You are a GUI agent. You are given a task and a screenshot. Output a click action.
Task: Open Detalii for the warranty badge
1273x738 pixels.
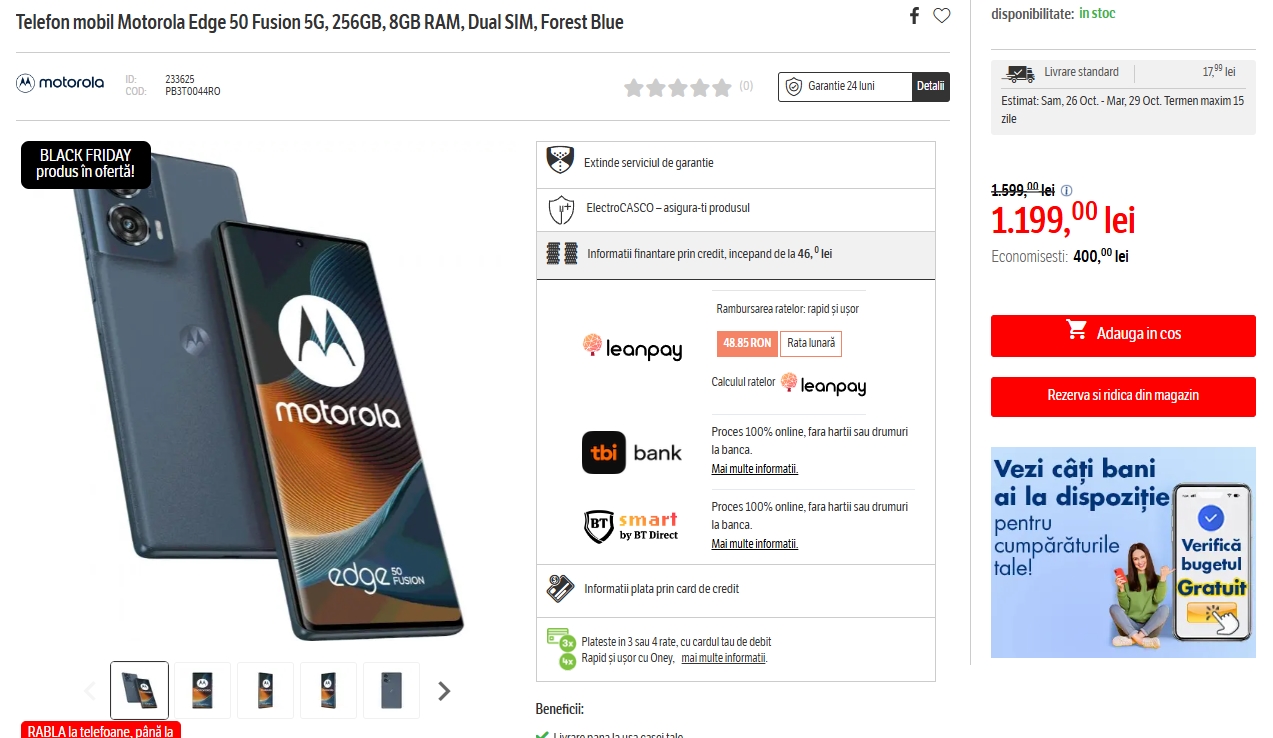(930, 86)
